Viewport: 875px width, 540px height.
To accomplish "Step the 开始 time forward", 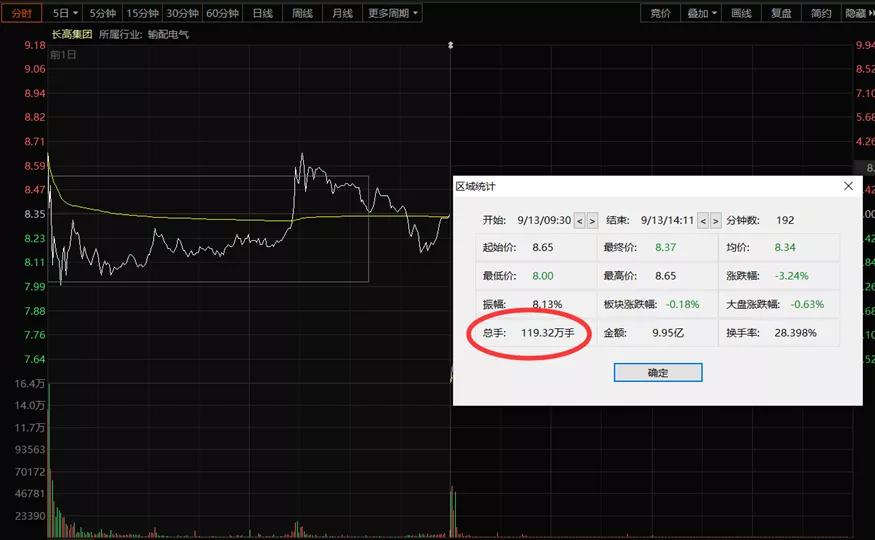I will [x=592, y=221].
